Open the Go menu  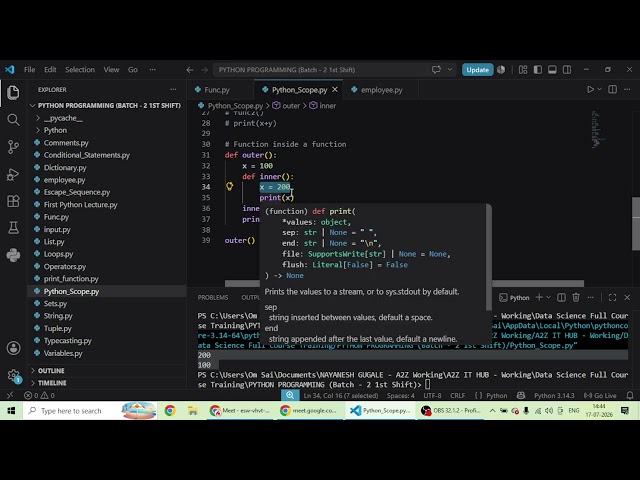[x=133, y=70]
